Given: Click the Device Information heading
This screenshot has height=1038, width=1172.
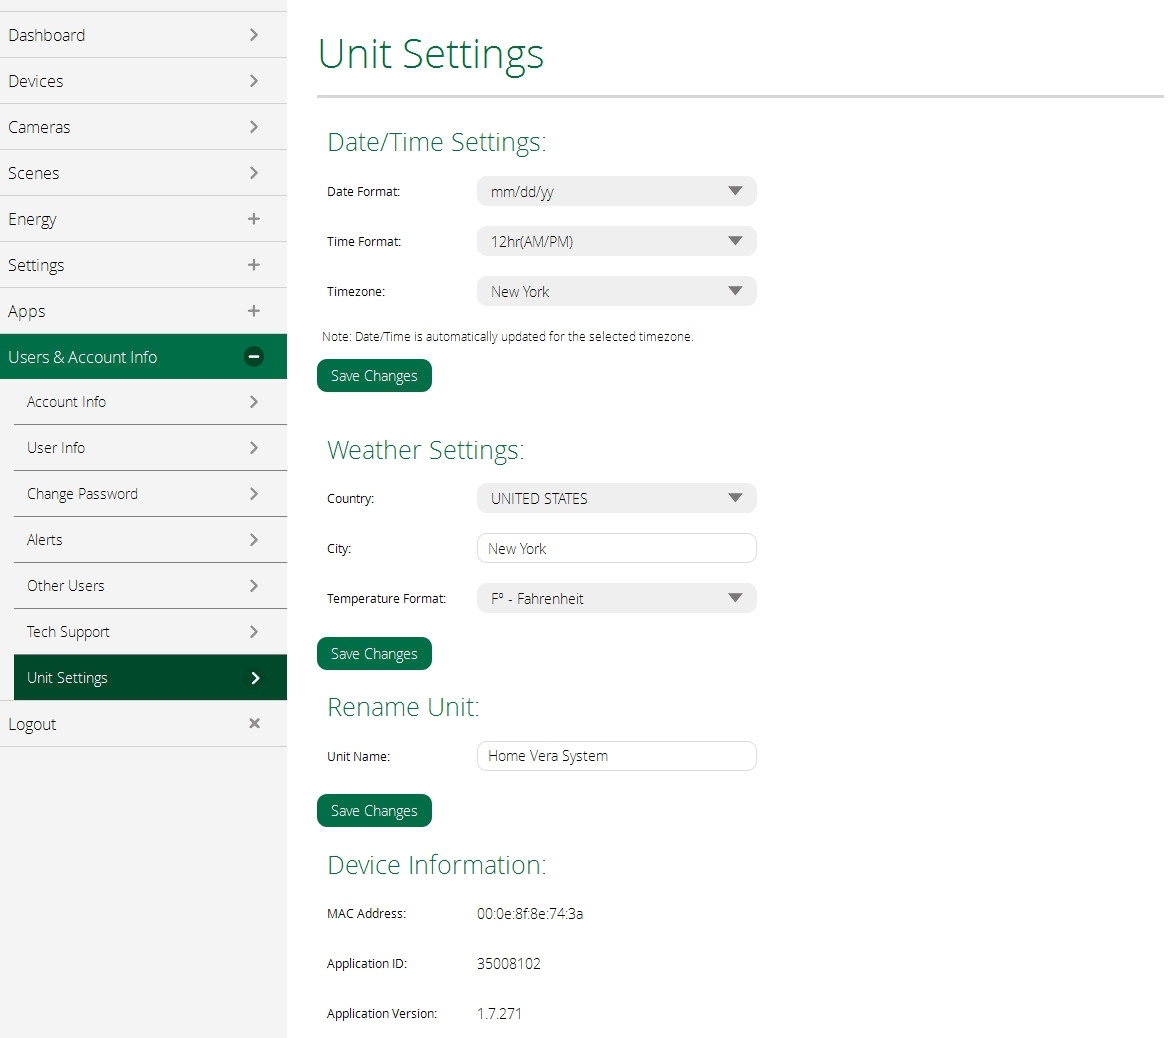Looking at the screenshot, I should click(x=437, y=865).
